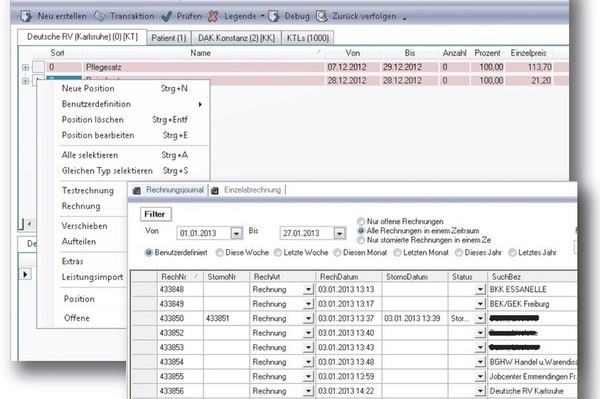Click the row selector for Pflegesatz
Screen dimensions: 600x399
(x=38, y=67)
